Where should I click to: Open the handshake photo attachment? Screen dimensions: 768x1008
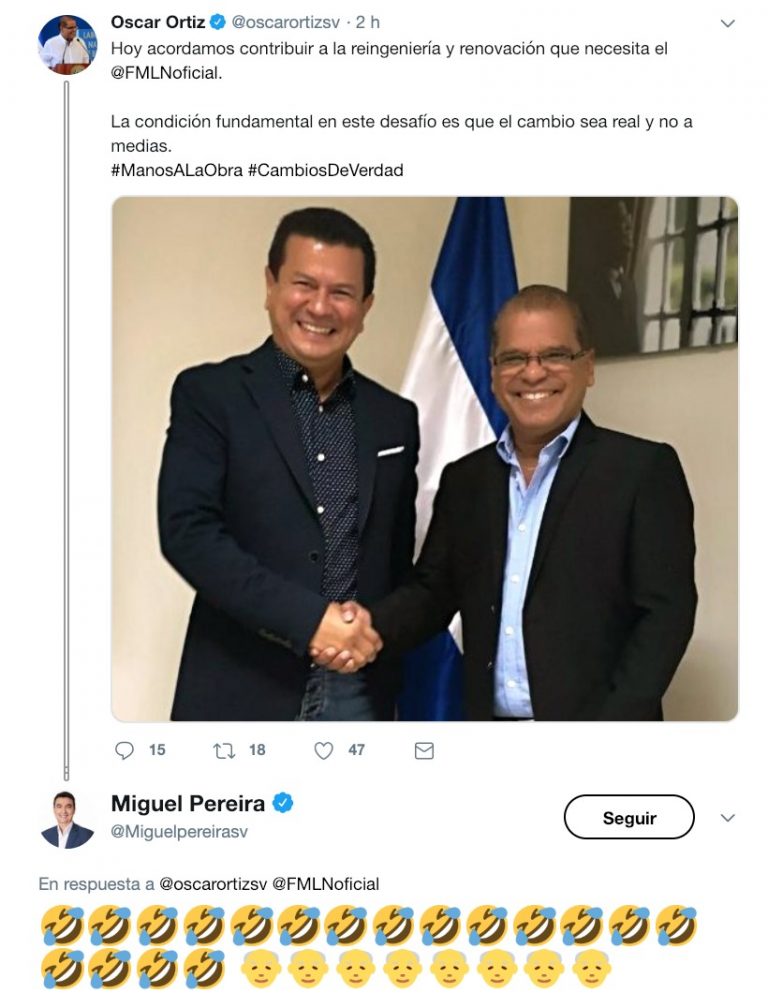(424, 458)
